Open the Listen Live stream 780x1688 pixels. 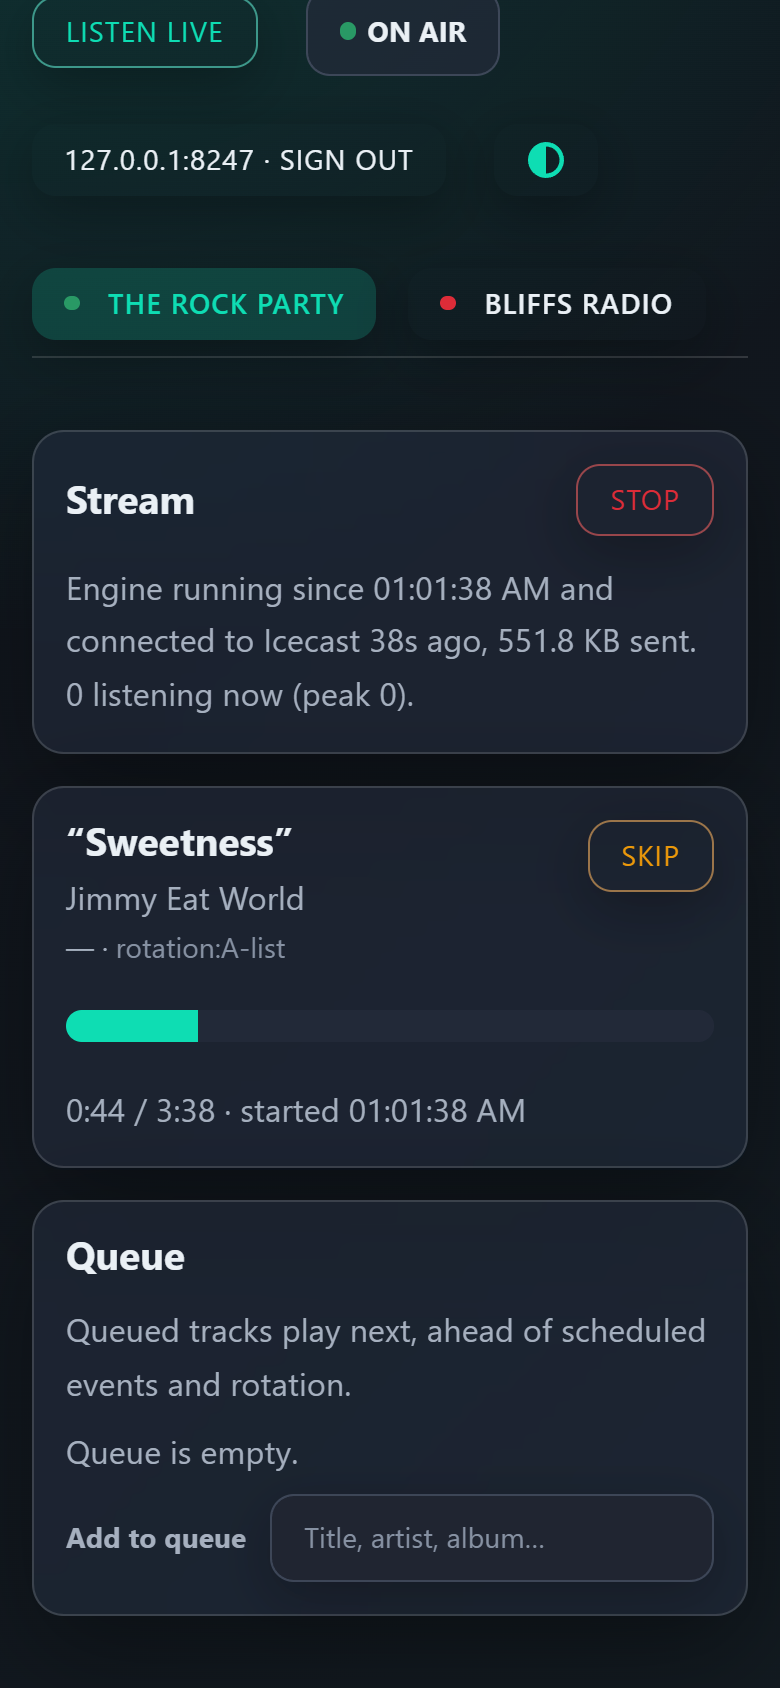point(145,32)
